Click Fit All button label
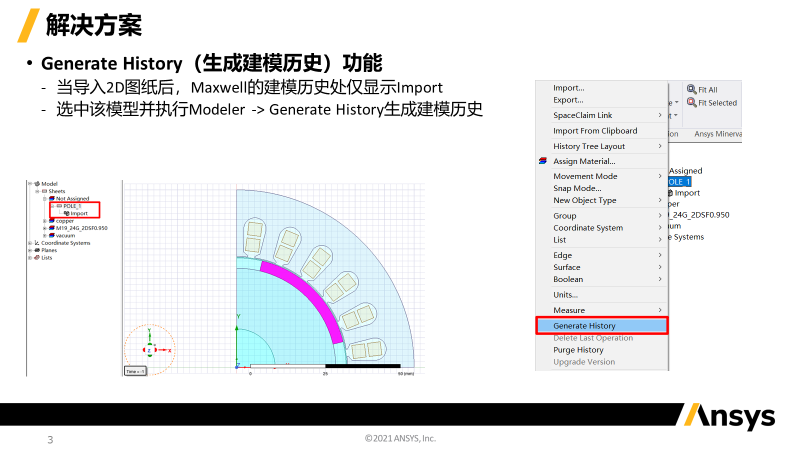This screenshot has width=800, height=450. pyautogui.click(x=708, y=90)
